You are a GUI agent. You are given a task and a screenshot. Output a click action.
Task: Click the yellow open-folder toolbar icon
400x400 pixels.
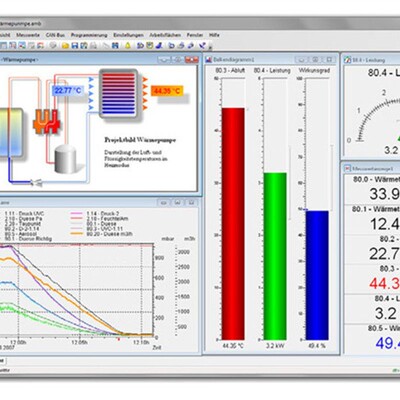(65, 45)
